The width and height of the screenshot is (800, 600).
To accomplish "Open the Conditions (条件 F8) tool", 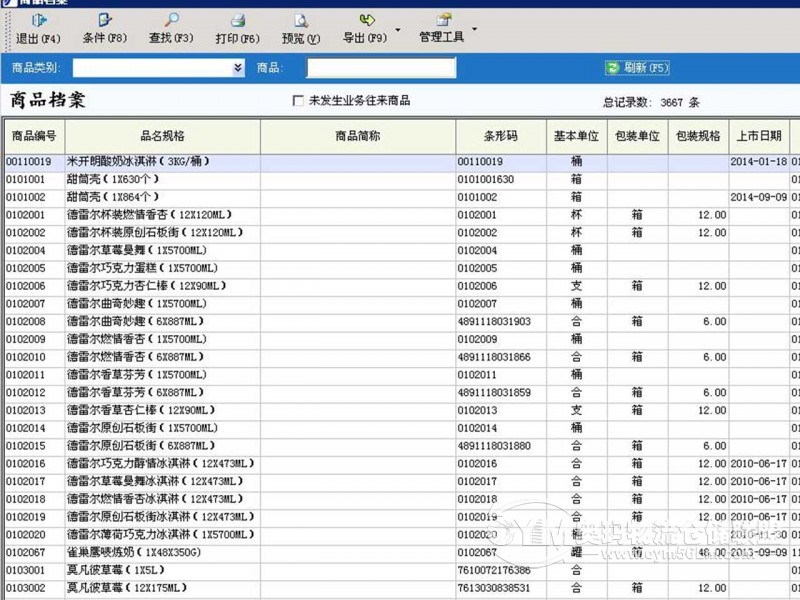I will tap(105, 28).
